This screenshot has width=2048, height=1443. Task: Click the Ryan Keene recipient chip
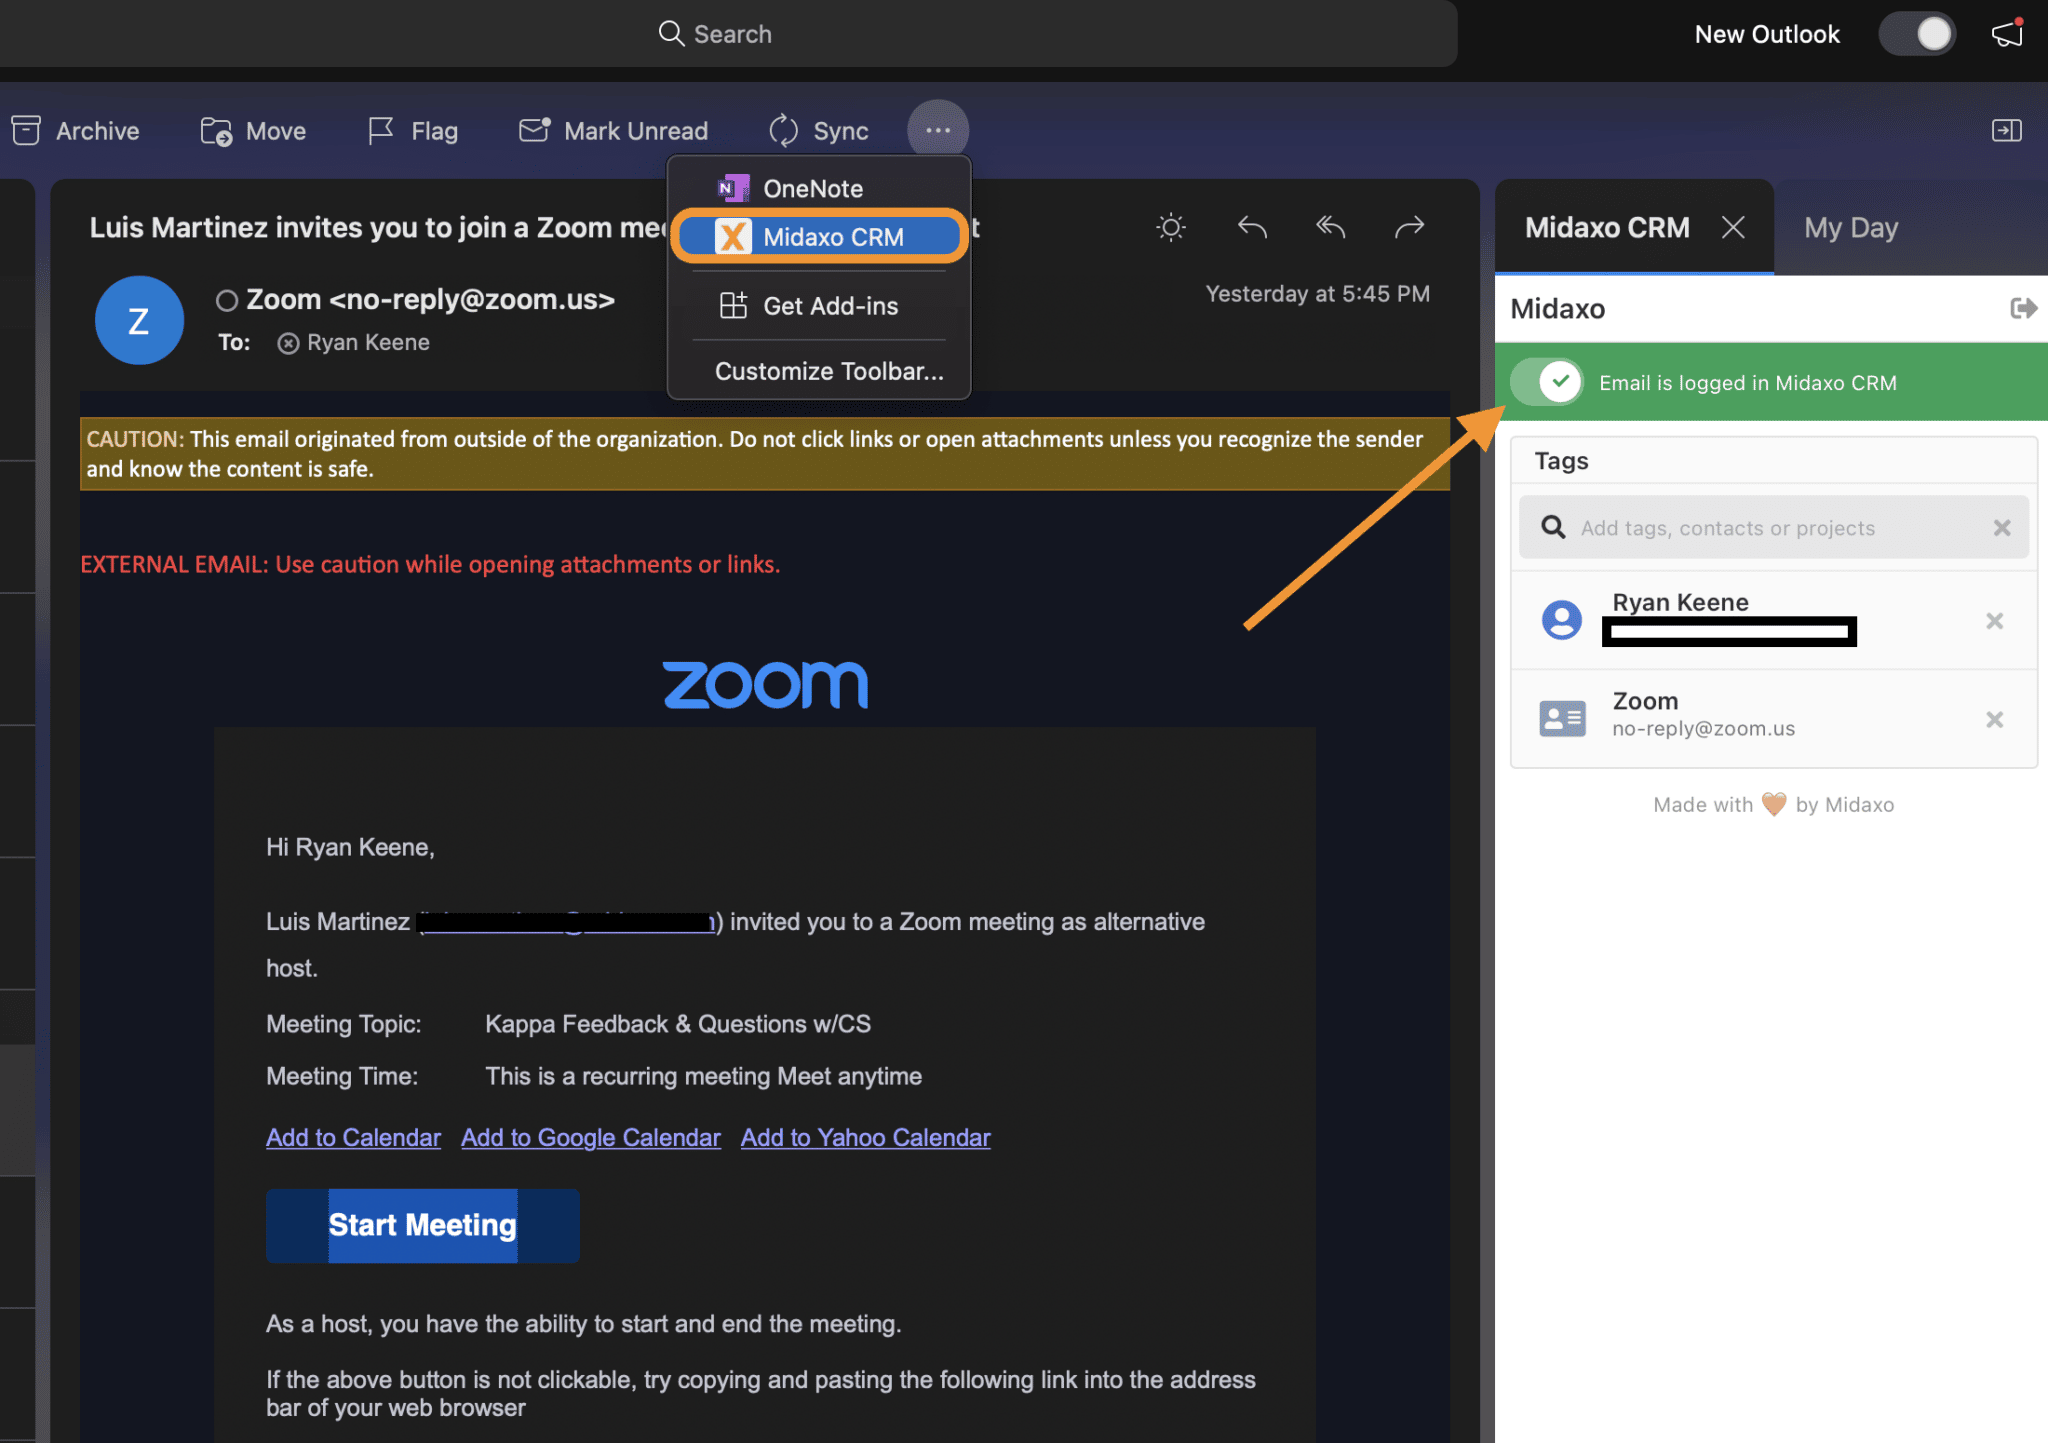(355, 343)
